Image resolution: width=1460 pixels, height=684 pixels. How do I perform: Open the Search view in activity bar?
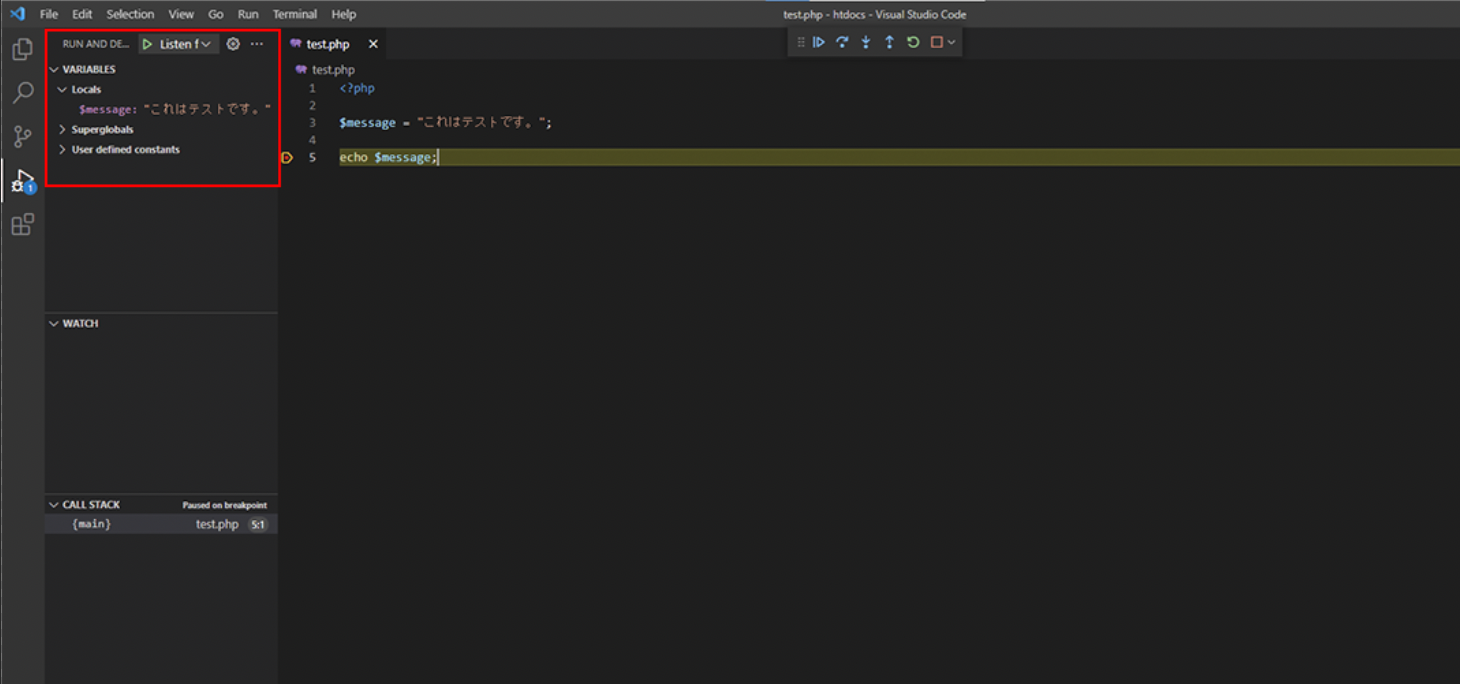point(22,93)
